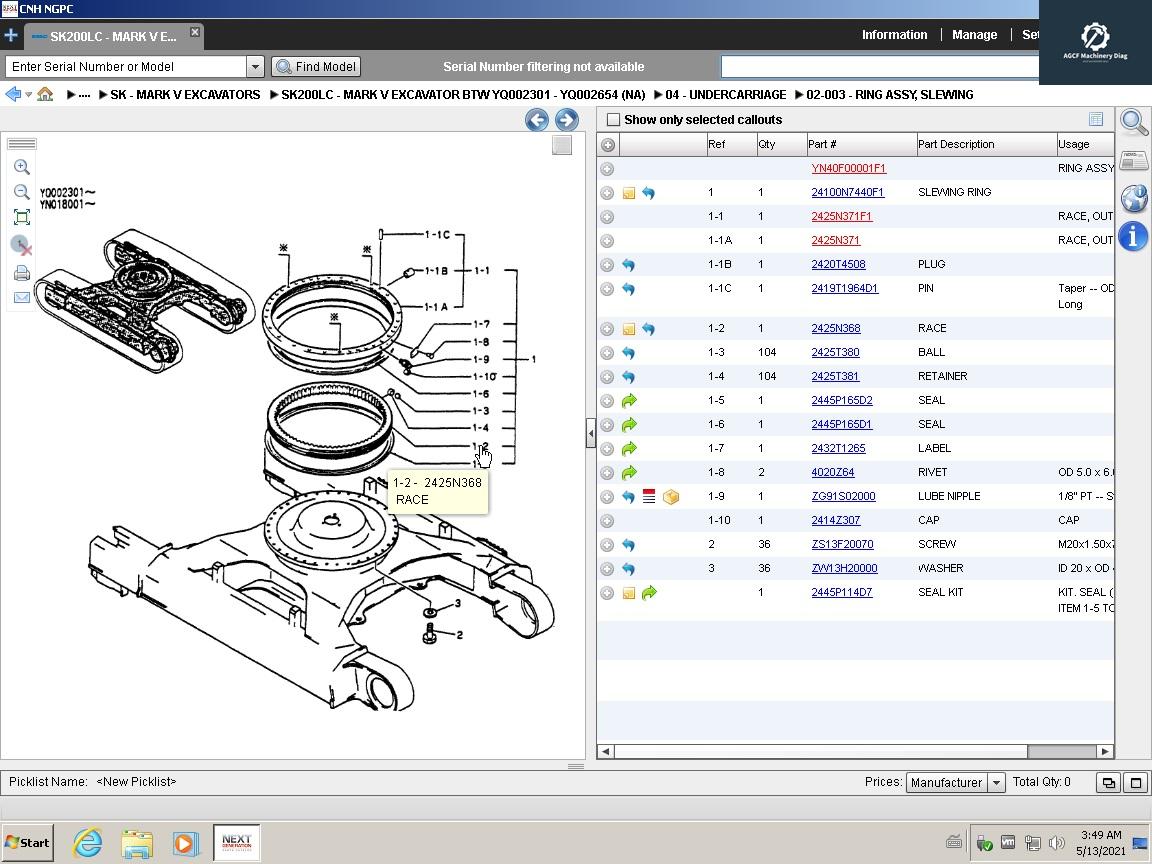1152x864 pixels.
Task: Toggle the Show only selected callouts checkbox
Action: 613,119
